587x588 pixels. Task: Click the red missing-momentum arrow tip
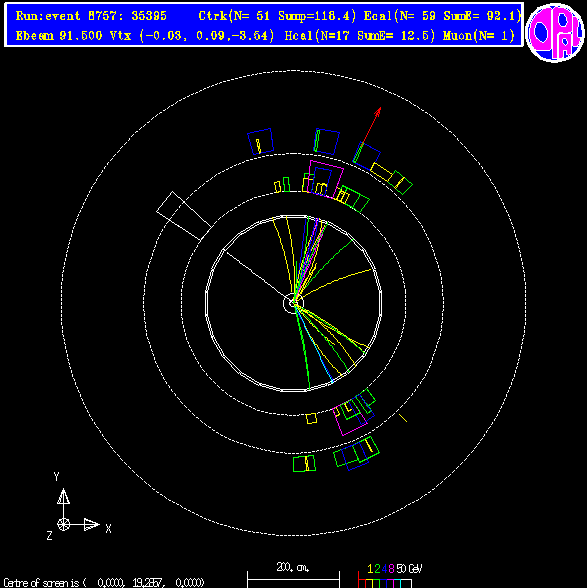(379, 111)
